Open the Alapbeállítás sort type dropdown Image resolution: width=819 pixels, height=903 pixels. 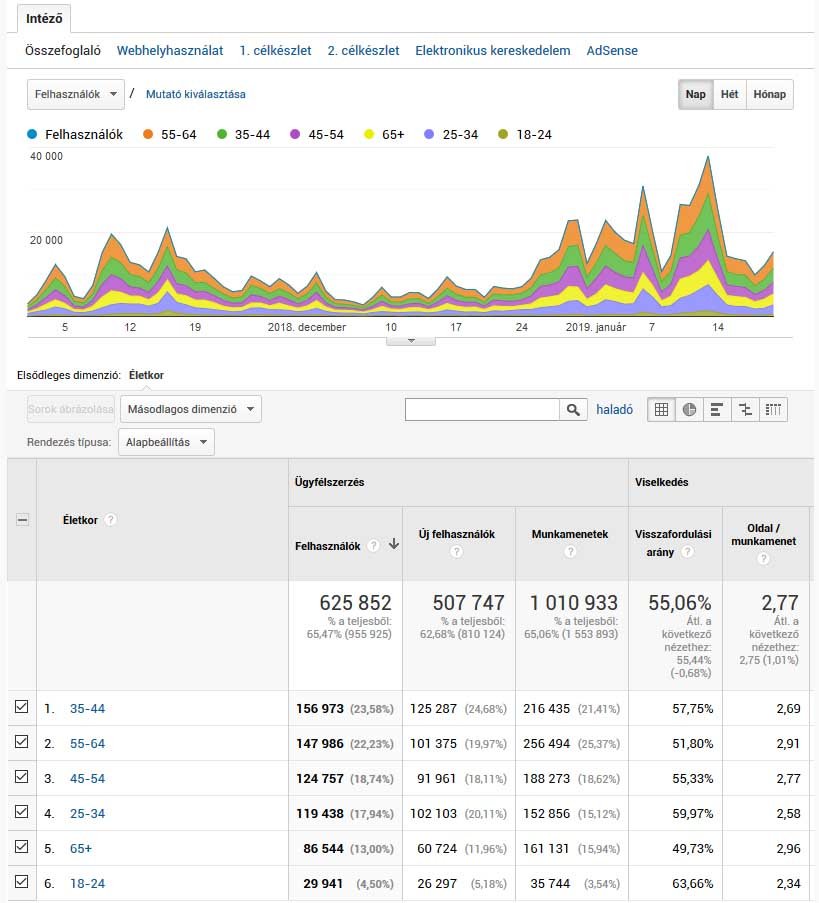(165, 442)
